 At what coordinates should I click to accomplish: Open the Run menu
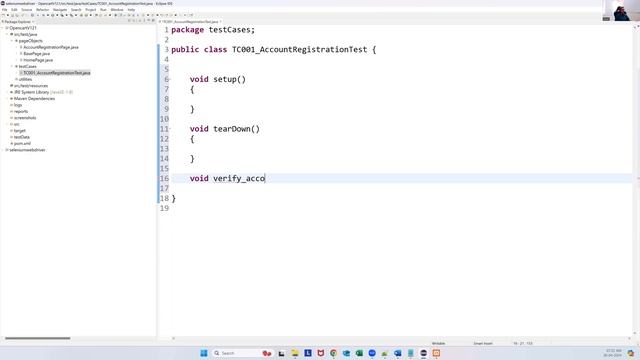coord(103,9)
